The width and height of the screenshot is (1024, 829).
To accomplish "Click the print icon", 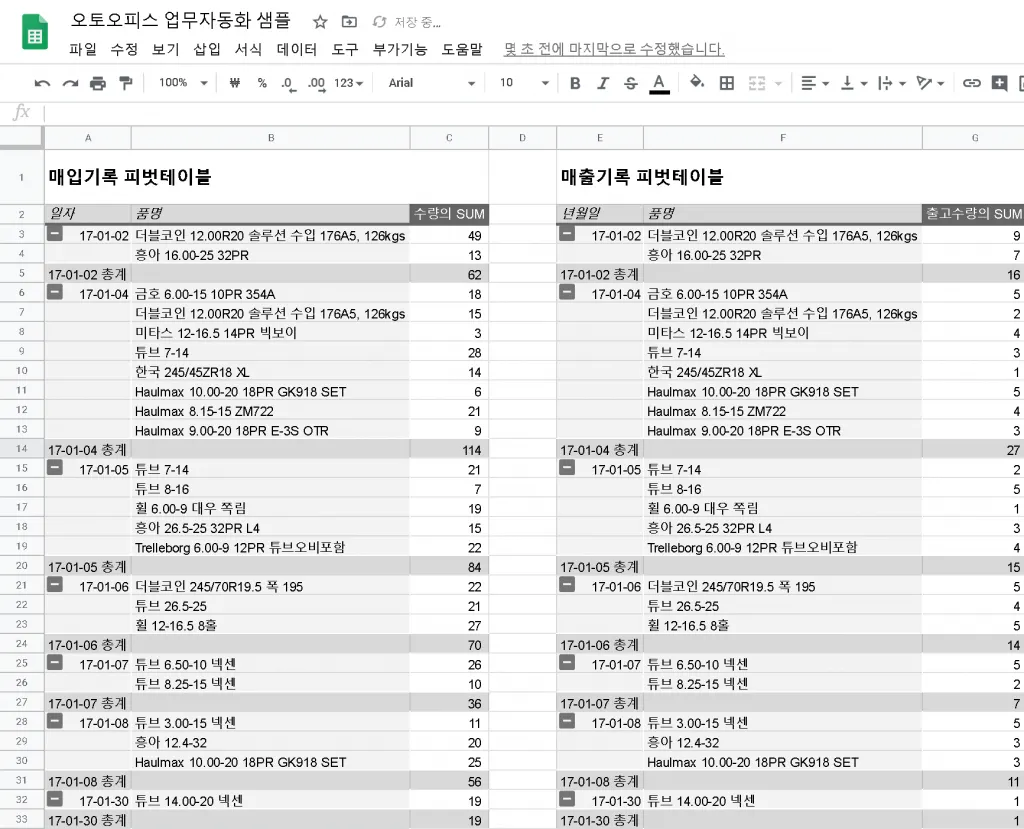I will (x=98, y=83).
